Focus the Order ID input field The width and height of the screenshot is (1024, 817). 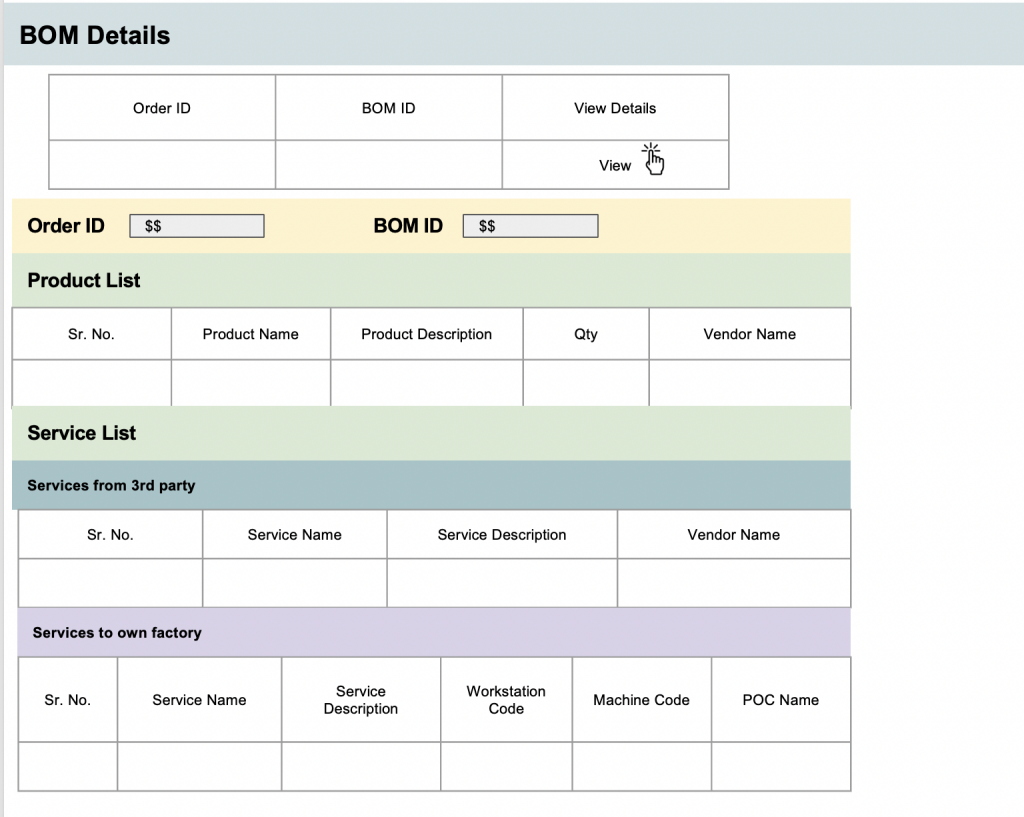pyautogui.click(x=197, y=226)
